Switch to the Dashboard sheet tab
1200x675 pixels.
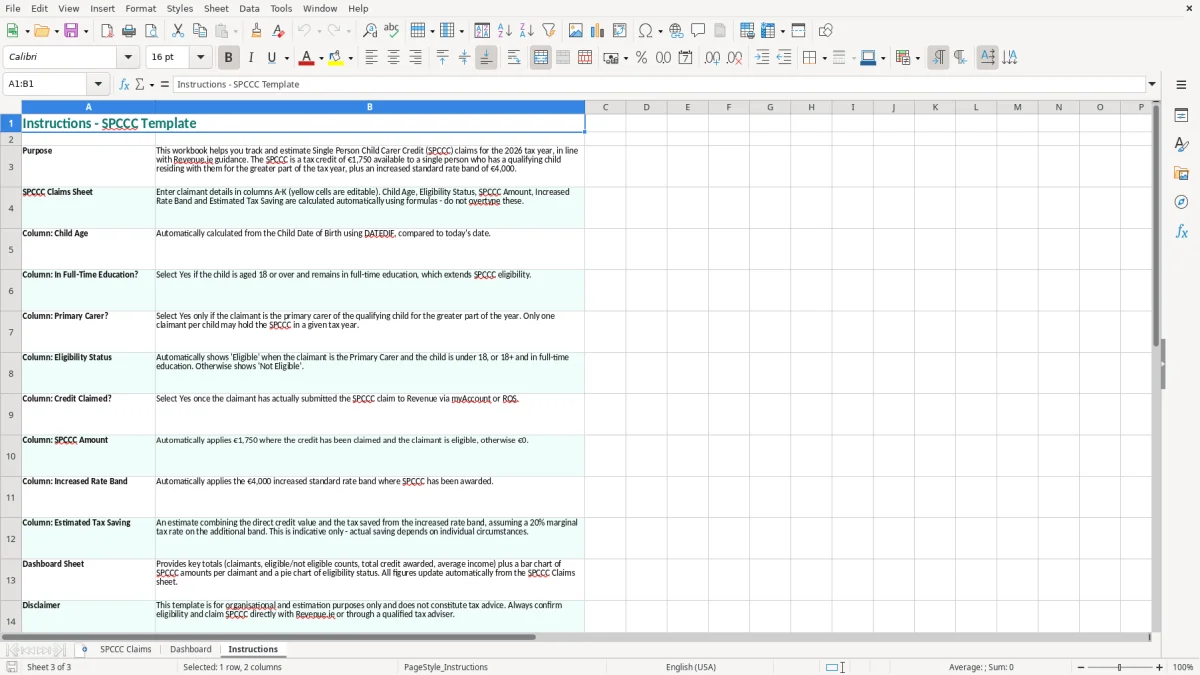tap(191, 649)
